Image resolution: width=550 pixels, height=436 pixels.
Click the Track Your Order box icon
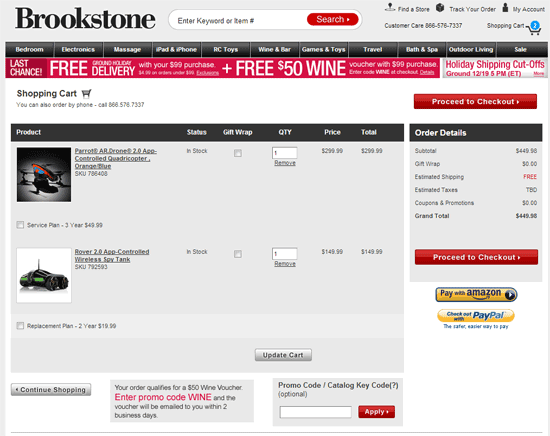pyautogui.click(x=440, y=7)
